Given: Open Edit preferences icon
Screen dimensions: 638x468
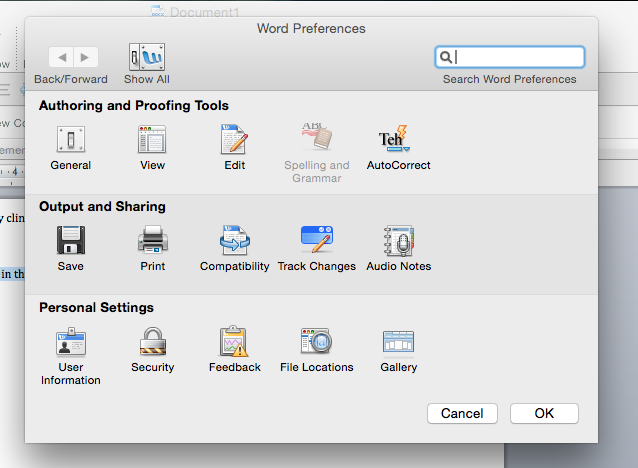Looking at the screenshot, I should point(234,139).
